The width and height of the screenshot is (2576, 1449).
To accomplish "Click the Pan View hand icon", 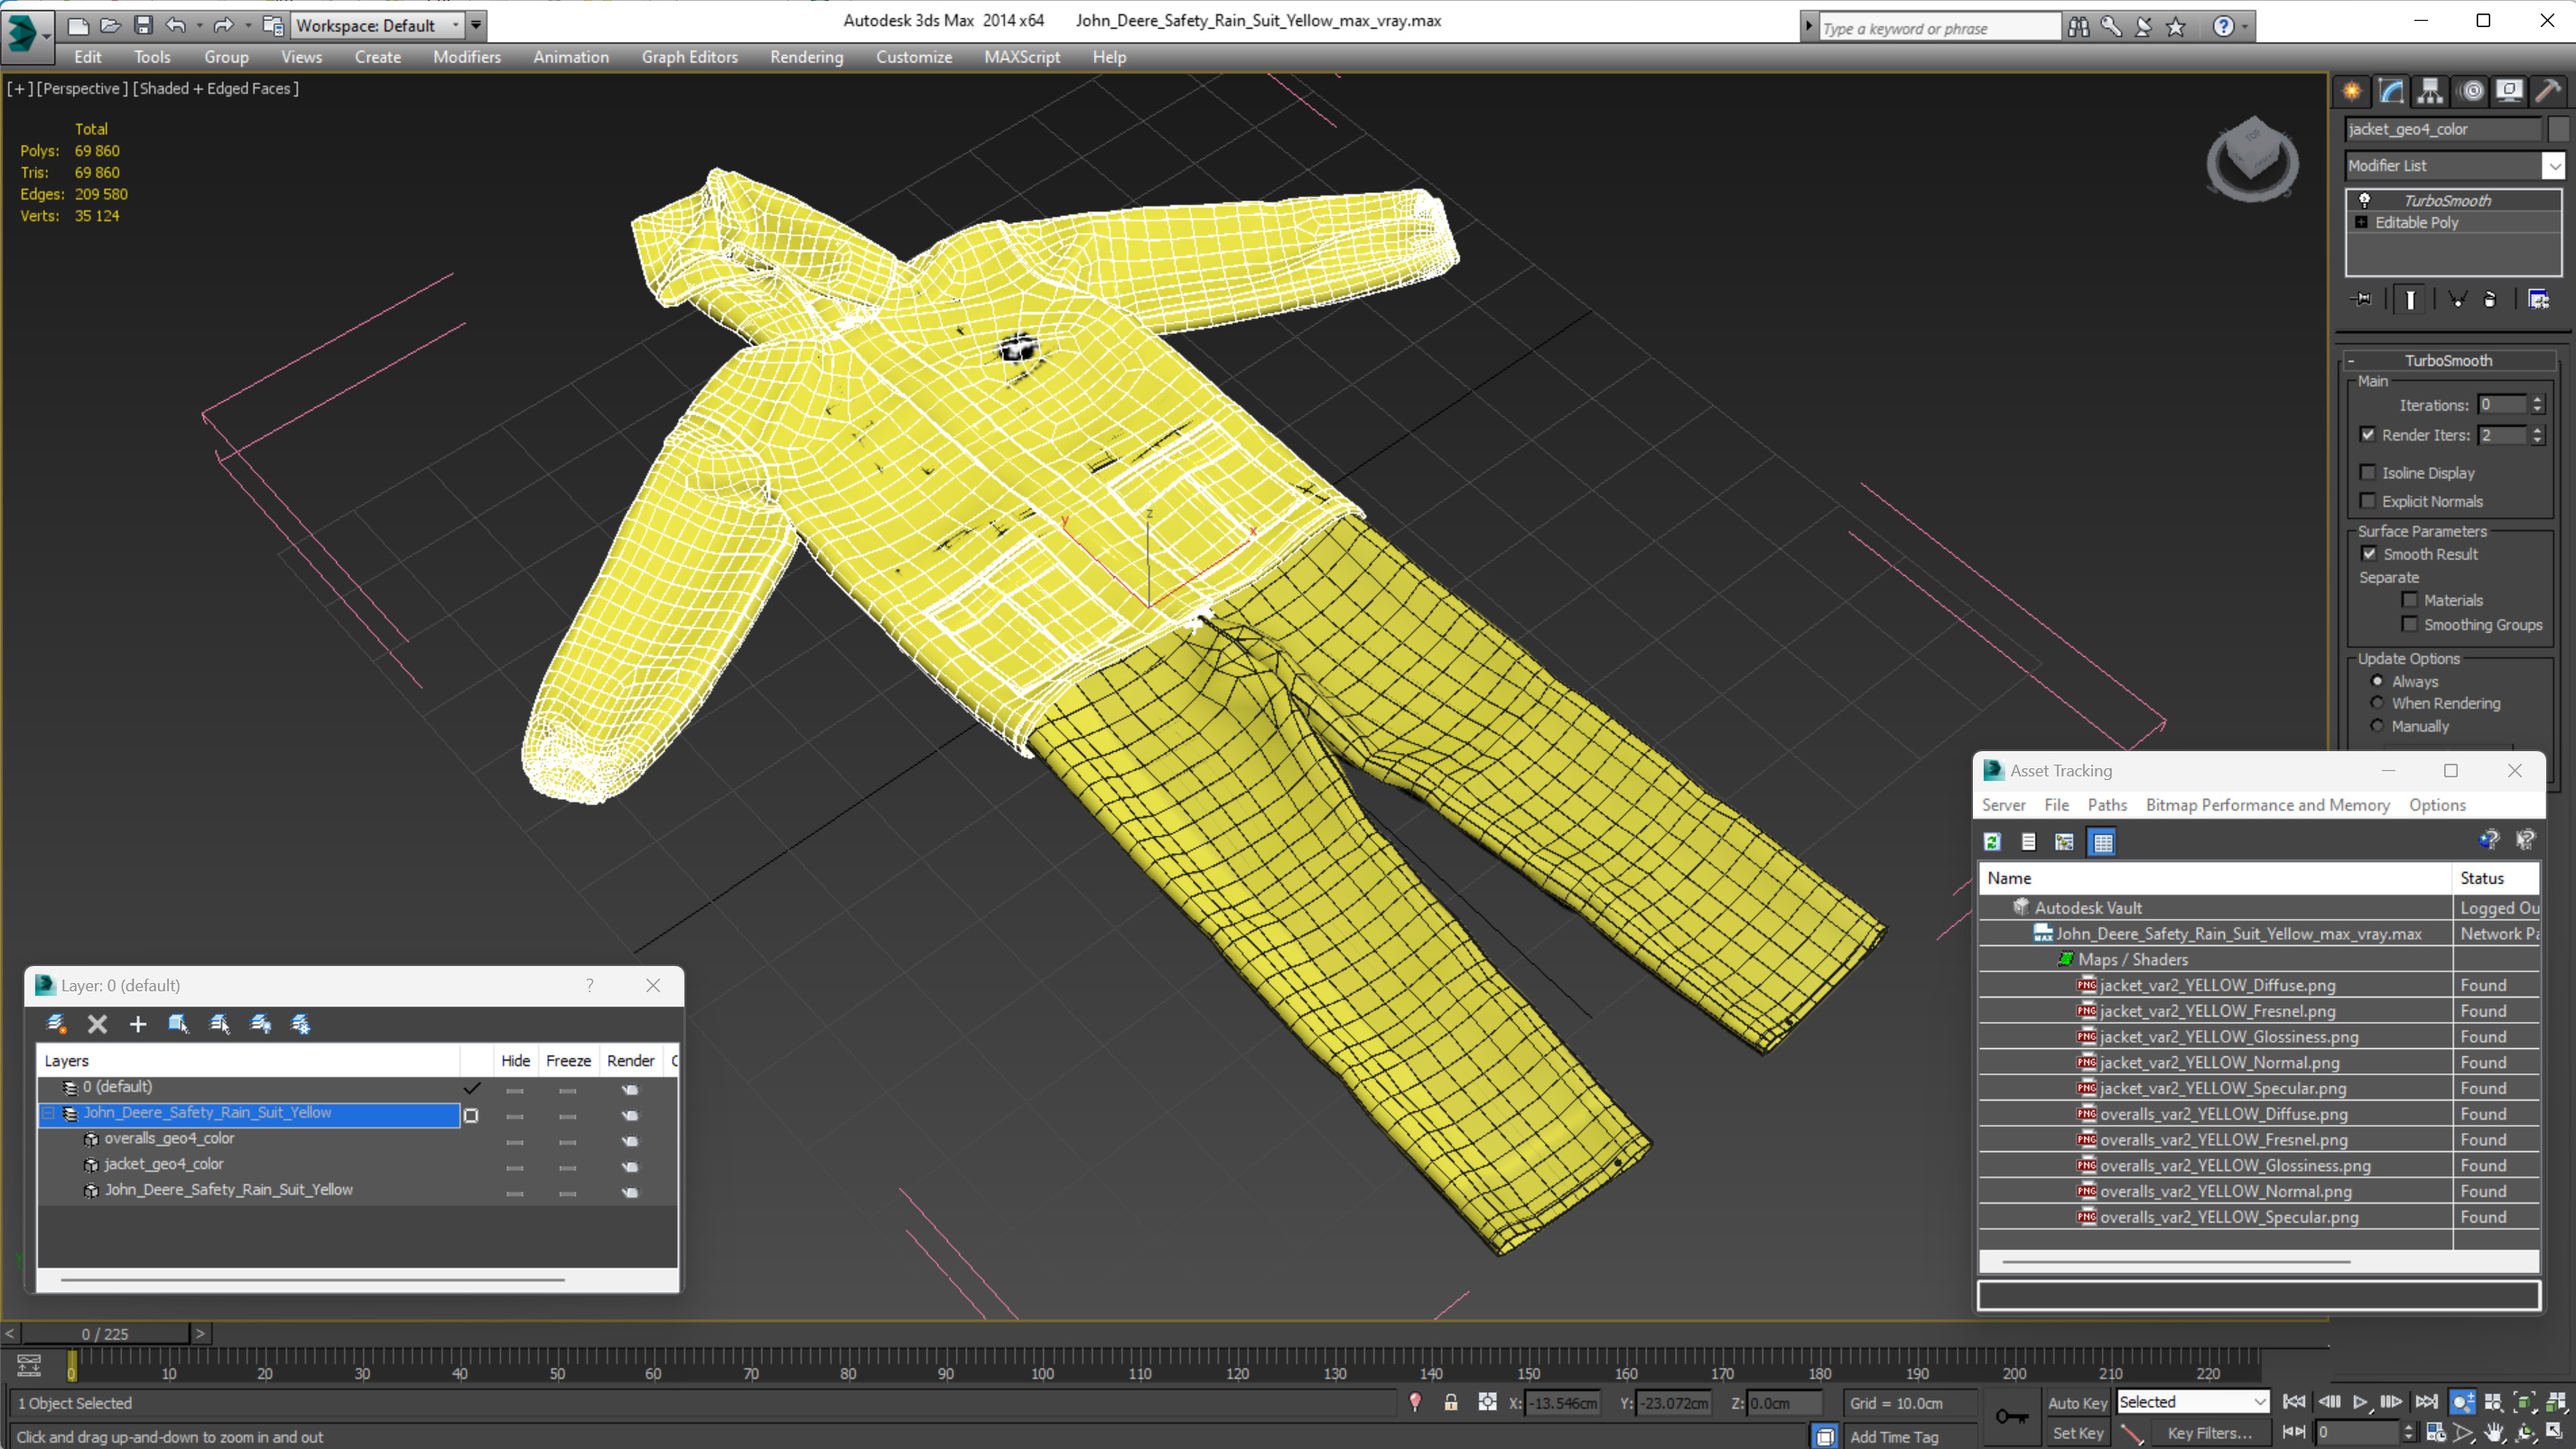I will [x=2495, y=1432].
